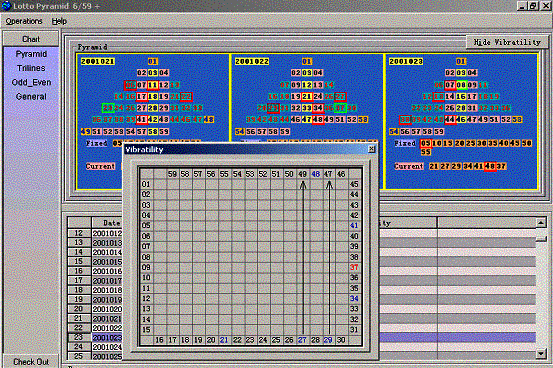Viewport: 553px width, 368px height.
Task: Open the Operations menu
Action: 24,22
